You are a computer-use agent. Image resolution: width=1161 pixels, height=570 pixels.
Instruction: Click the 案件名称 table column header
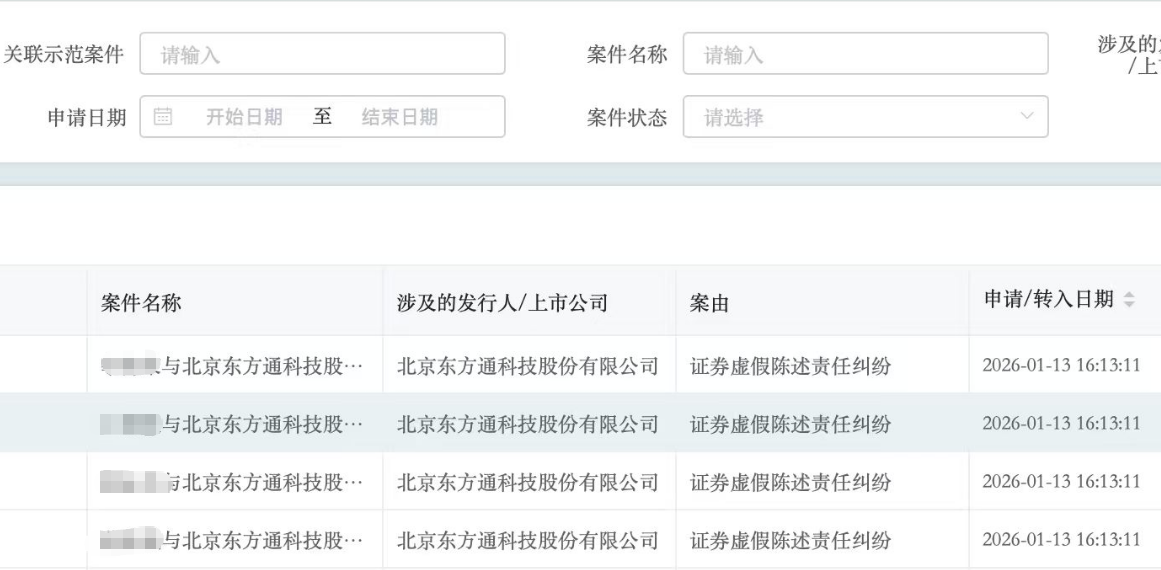pos(141,303)
